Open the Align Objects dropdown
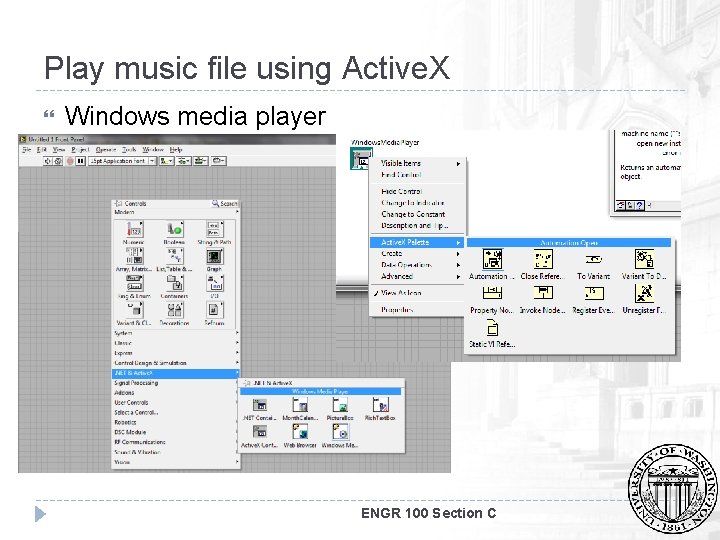The width and height of the screenshot is (720, 540). click(166, 161)
